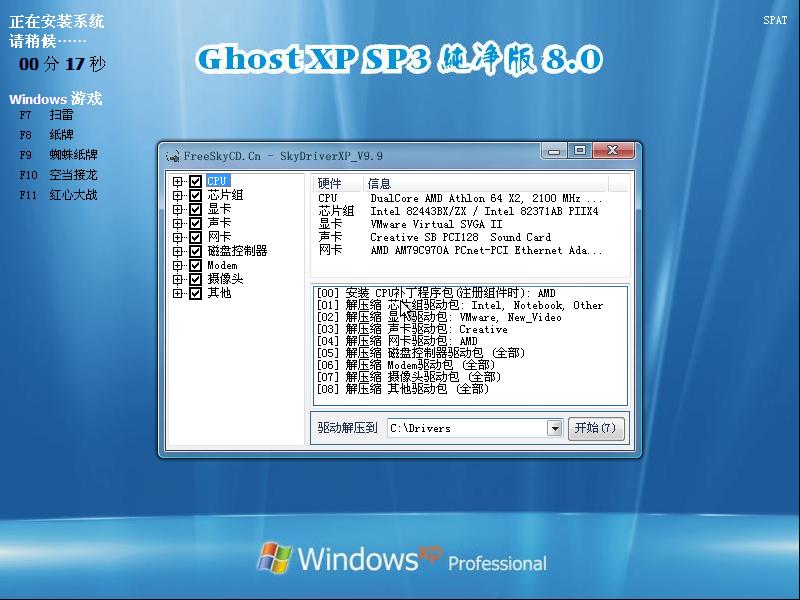The height and width of the screenshot is (600, 800).
Task: Click log line [01] 解压缩 芯片组驱动包
Action: tap(460, 305)
